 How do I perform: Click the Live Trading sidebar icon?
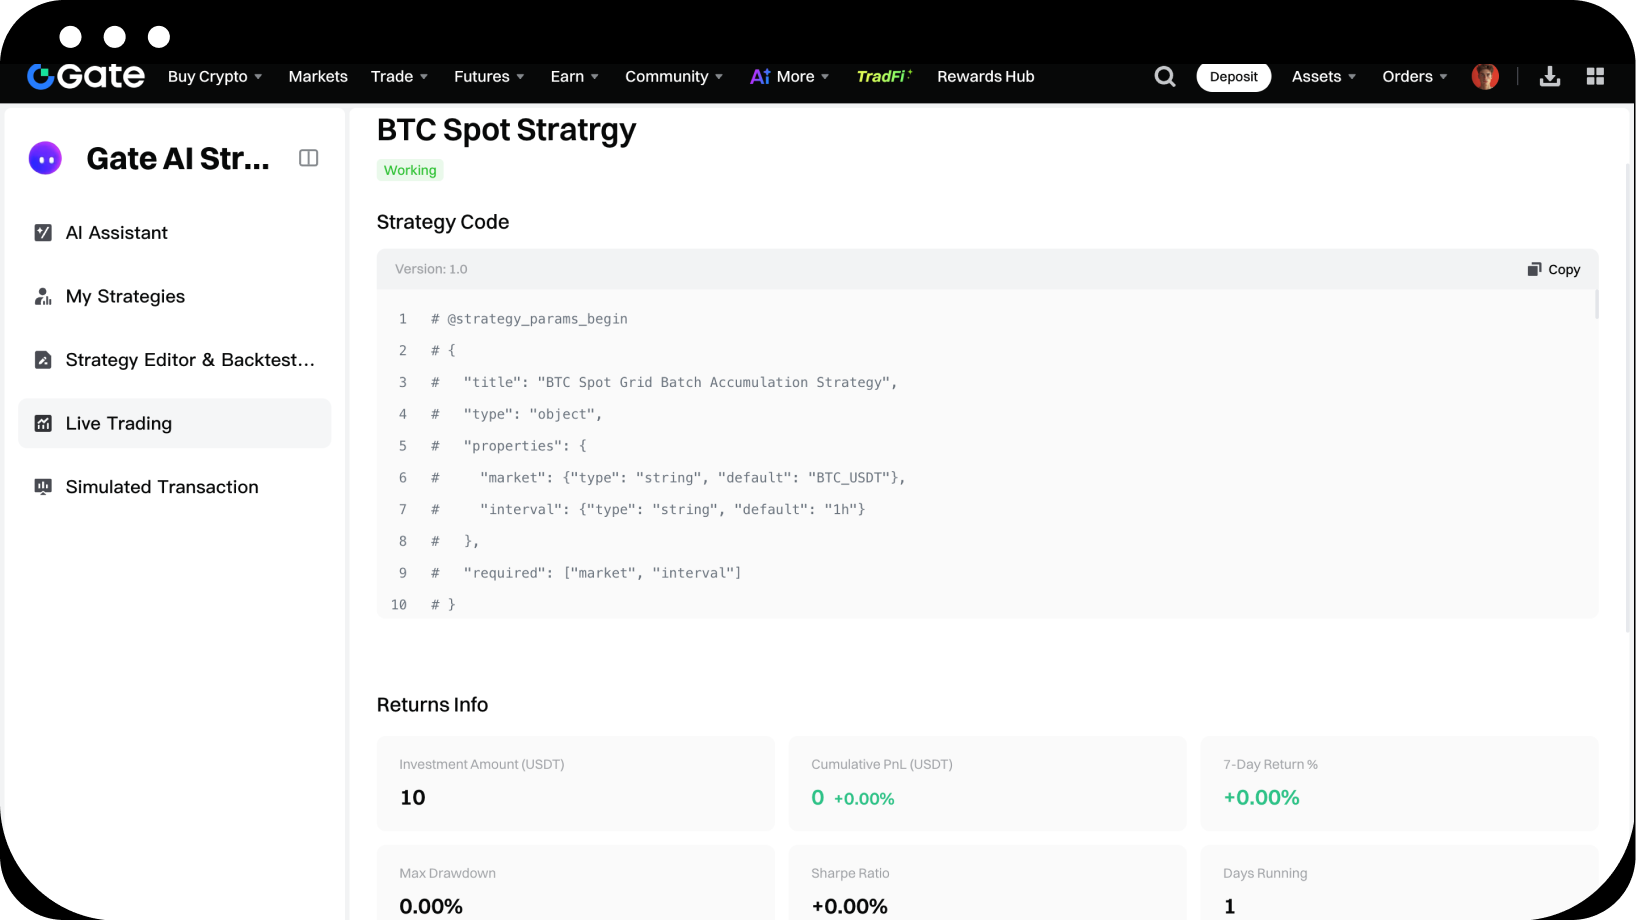43,424
